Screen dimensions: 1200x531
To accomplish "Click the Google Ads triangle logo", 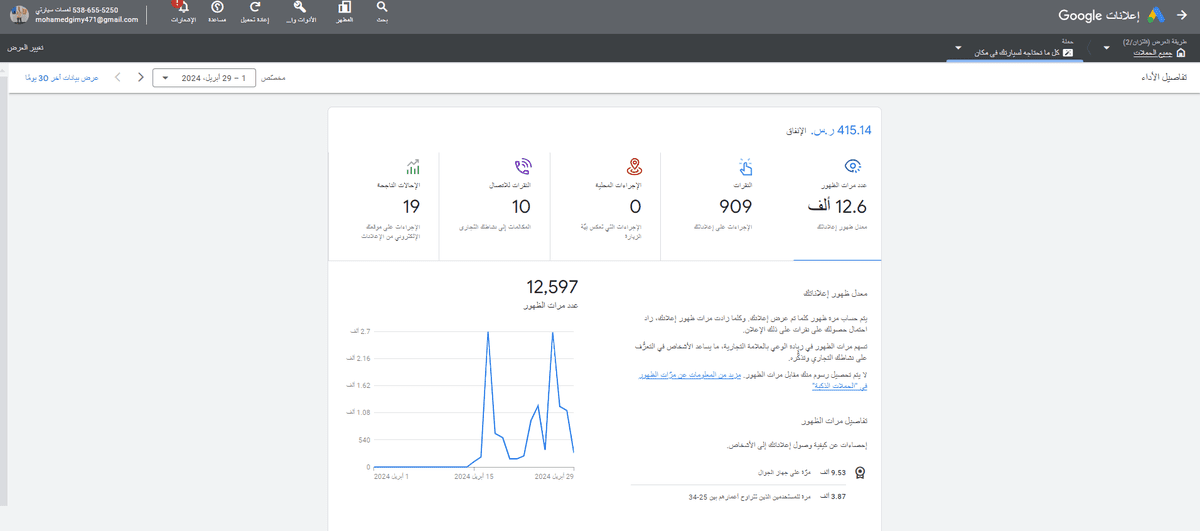I will click(x=1157, y=15).
